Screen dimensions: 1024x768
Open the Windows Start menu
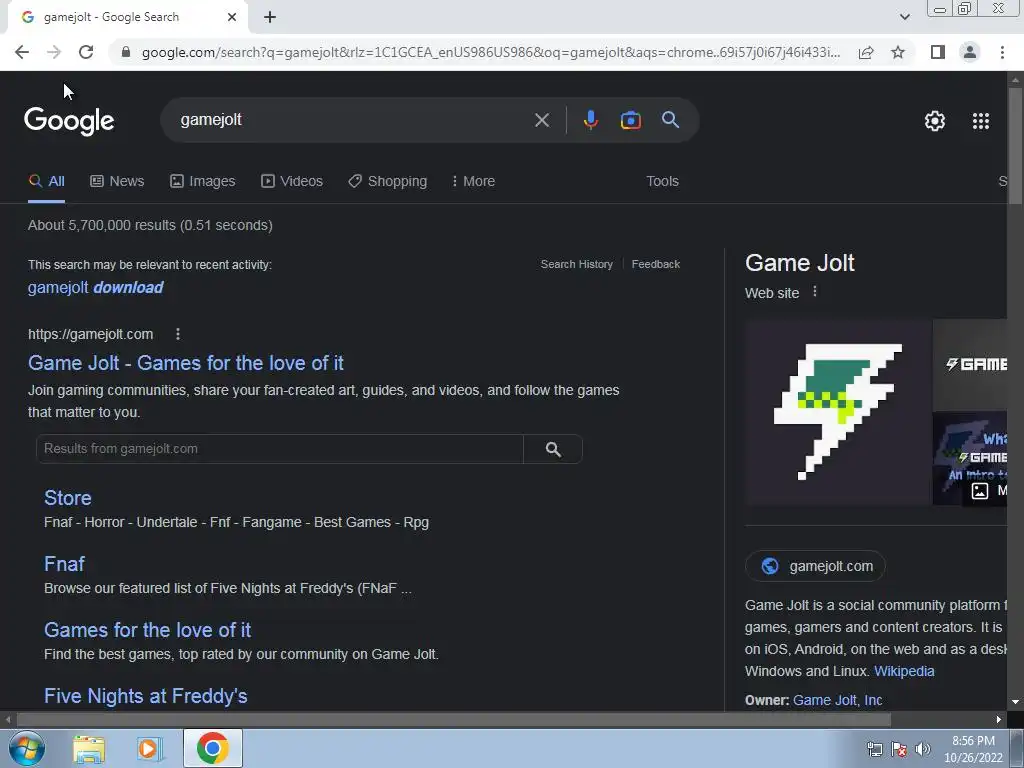tap(27, 748)
